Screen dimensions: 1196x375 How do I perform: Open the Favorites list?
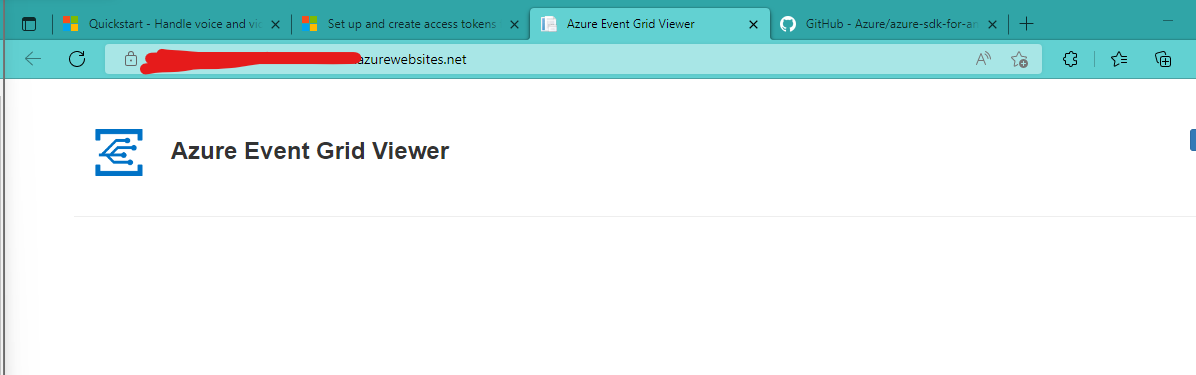pos(1119,59)
